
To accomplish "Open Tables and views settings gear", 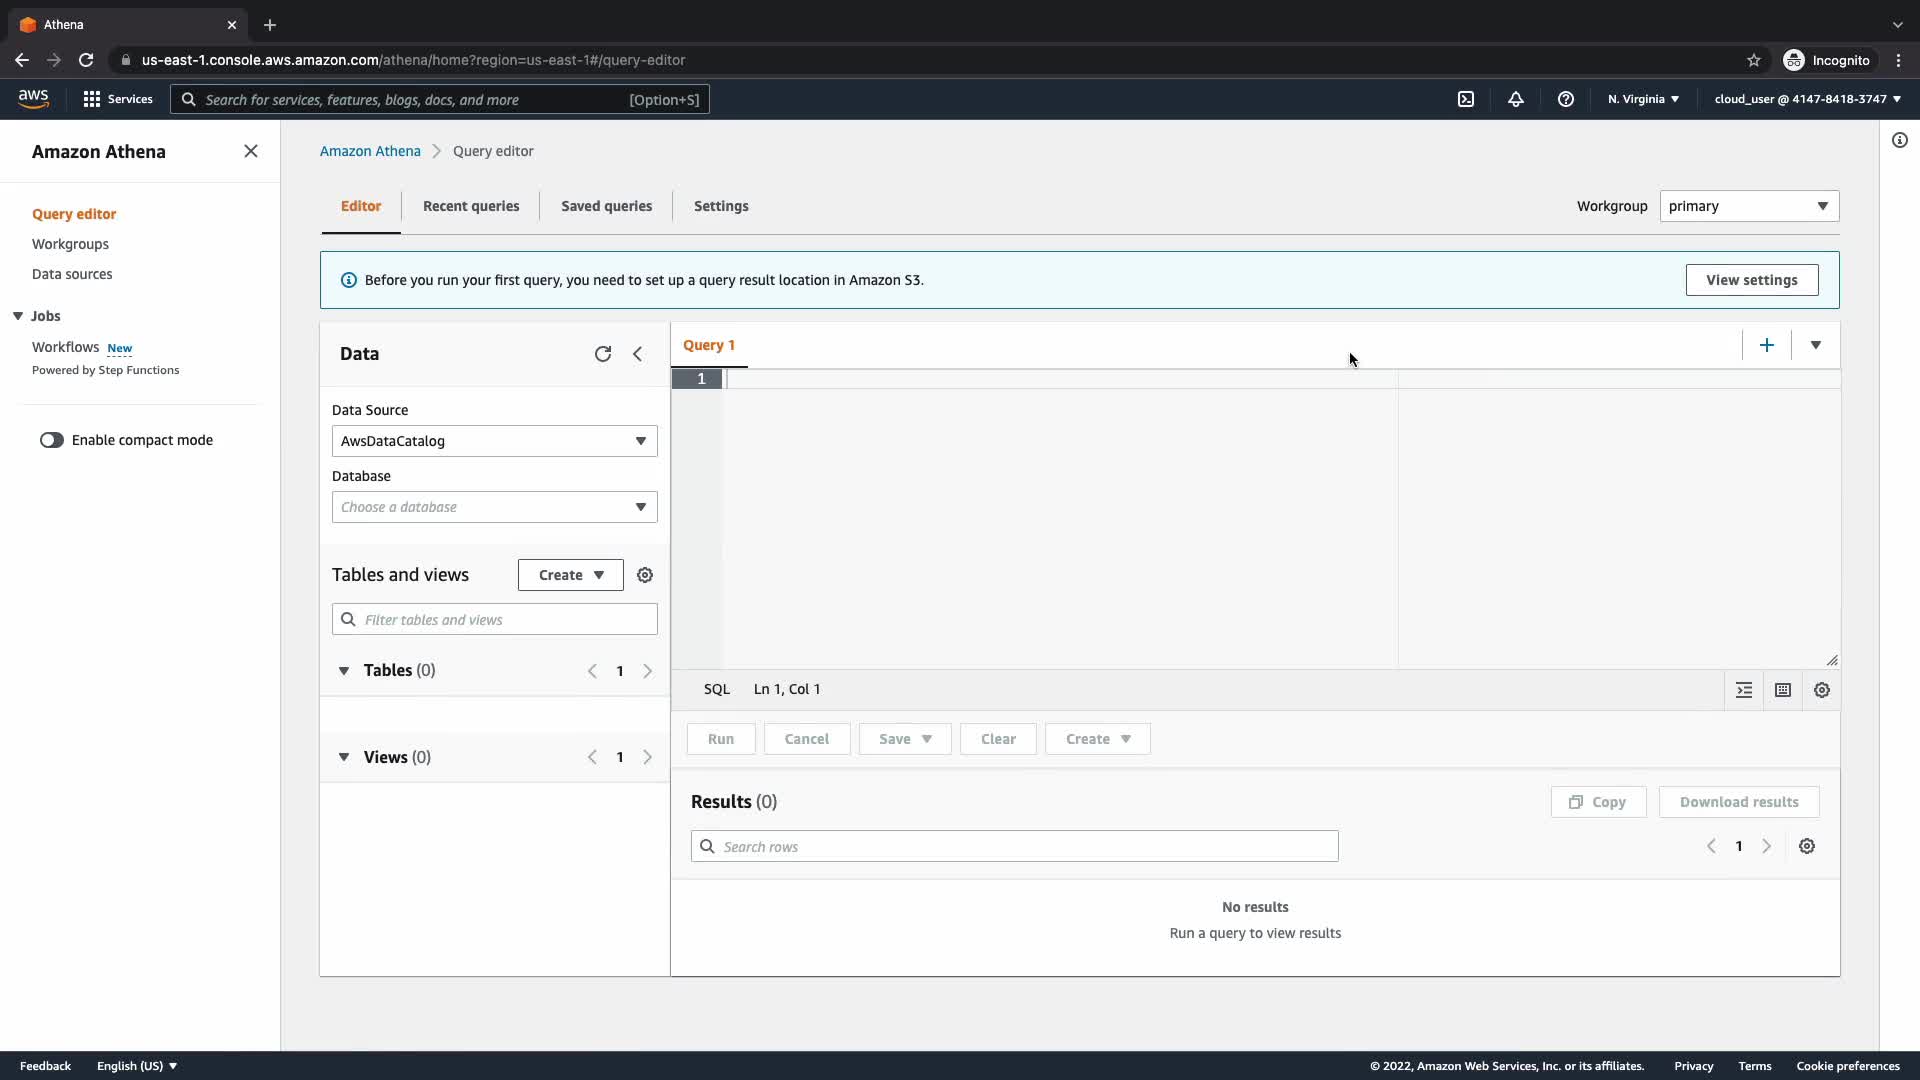I will (x=645, y=575).
